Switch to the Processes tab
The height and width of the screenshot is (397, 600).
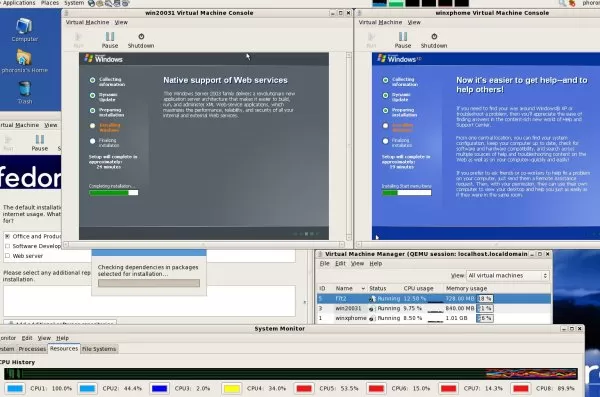point(32,349)
